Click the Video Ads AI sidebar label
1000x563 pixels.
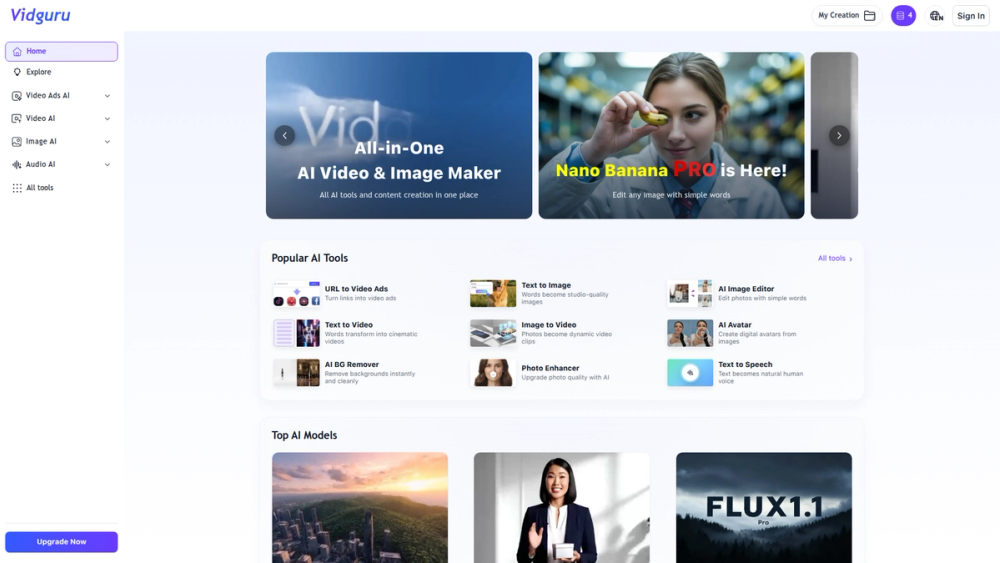tap(47, 96)
